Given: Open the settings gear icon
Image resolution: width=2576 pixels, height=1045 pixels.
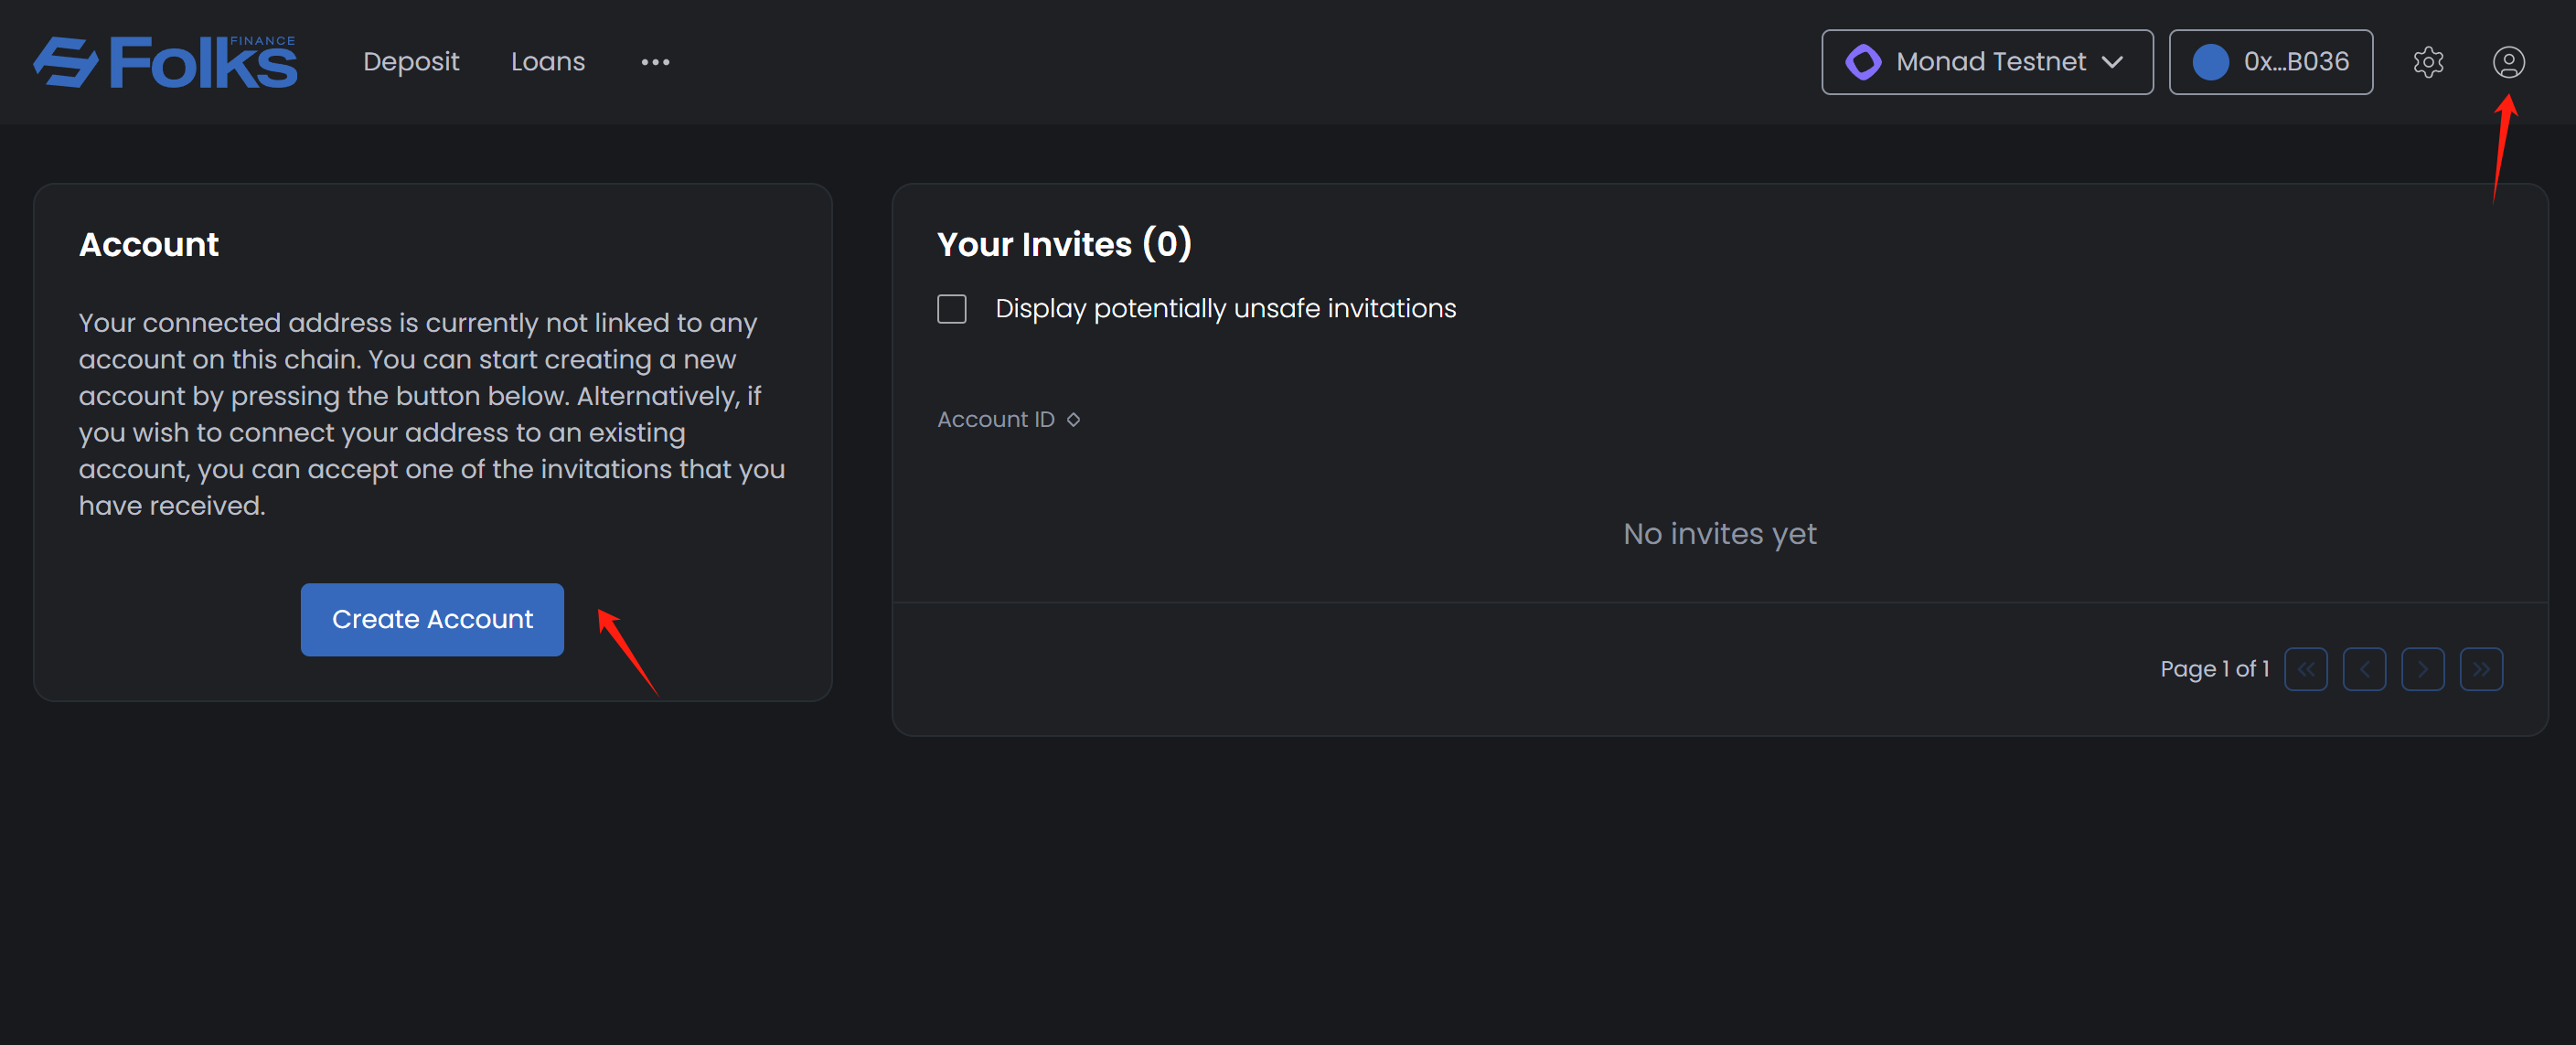Looking at the screenshot, I should coord(2427,62).
